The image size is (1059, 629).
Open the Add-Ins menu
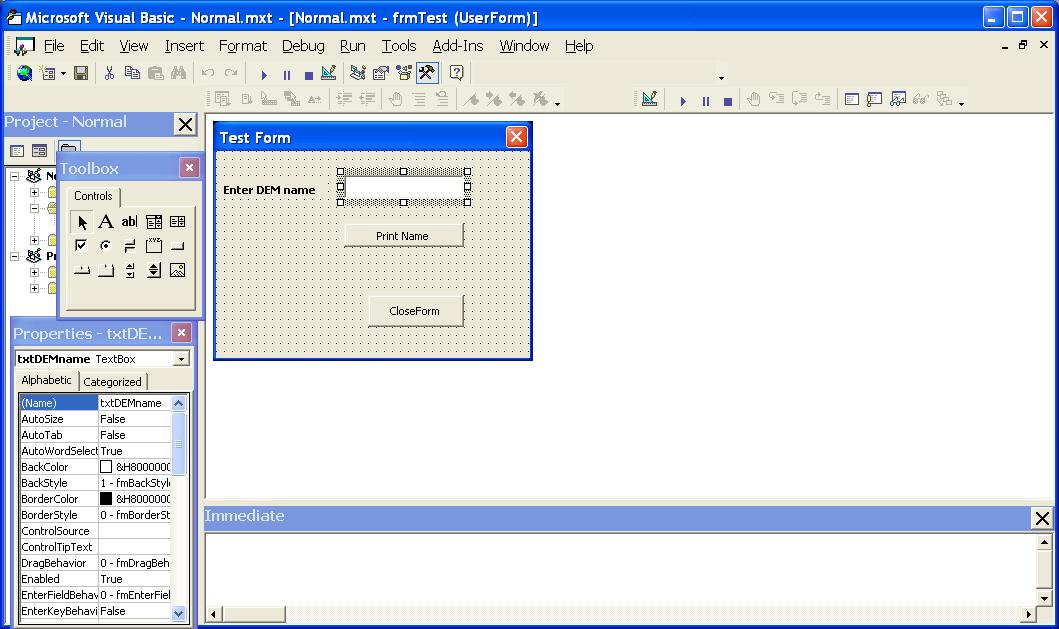[458, 46]
